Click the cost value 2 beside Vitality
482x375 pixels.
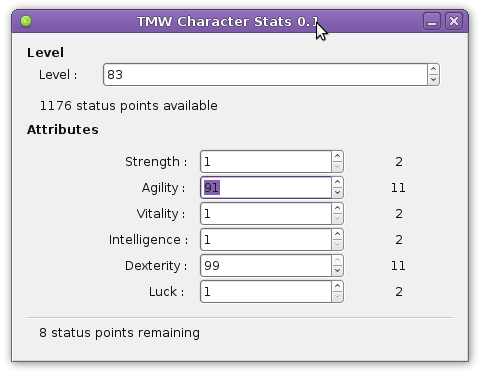tap(399, 214)
